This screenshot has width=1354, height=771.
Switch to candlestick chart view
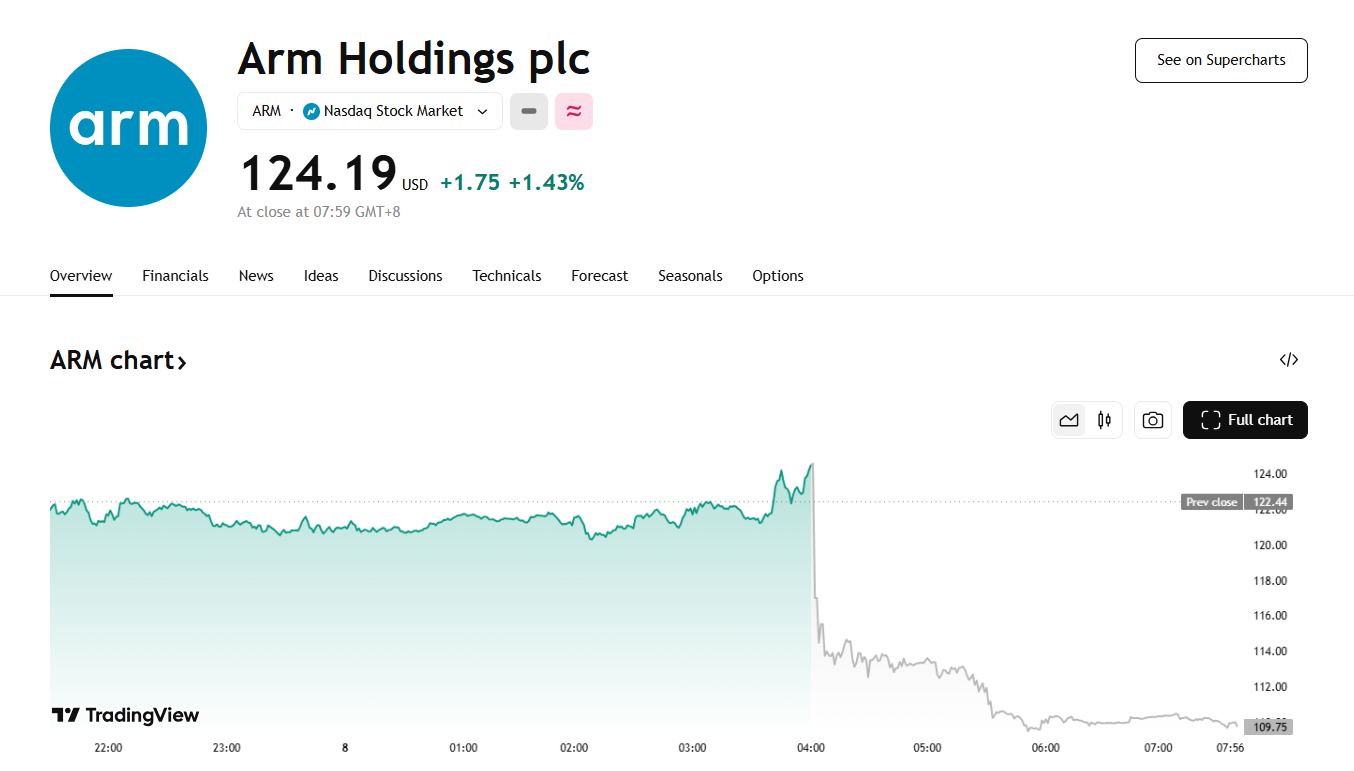(x=1104, y=420)
